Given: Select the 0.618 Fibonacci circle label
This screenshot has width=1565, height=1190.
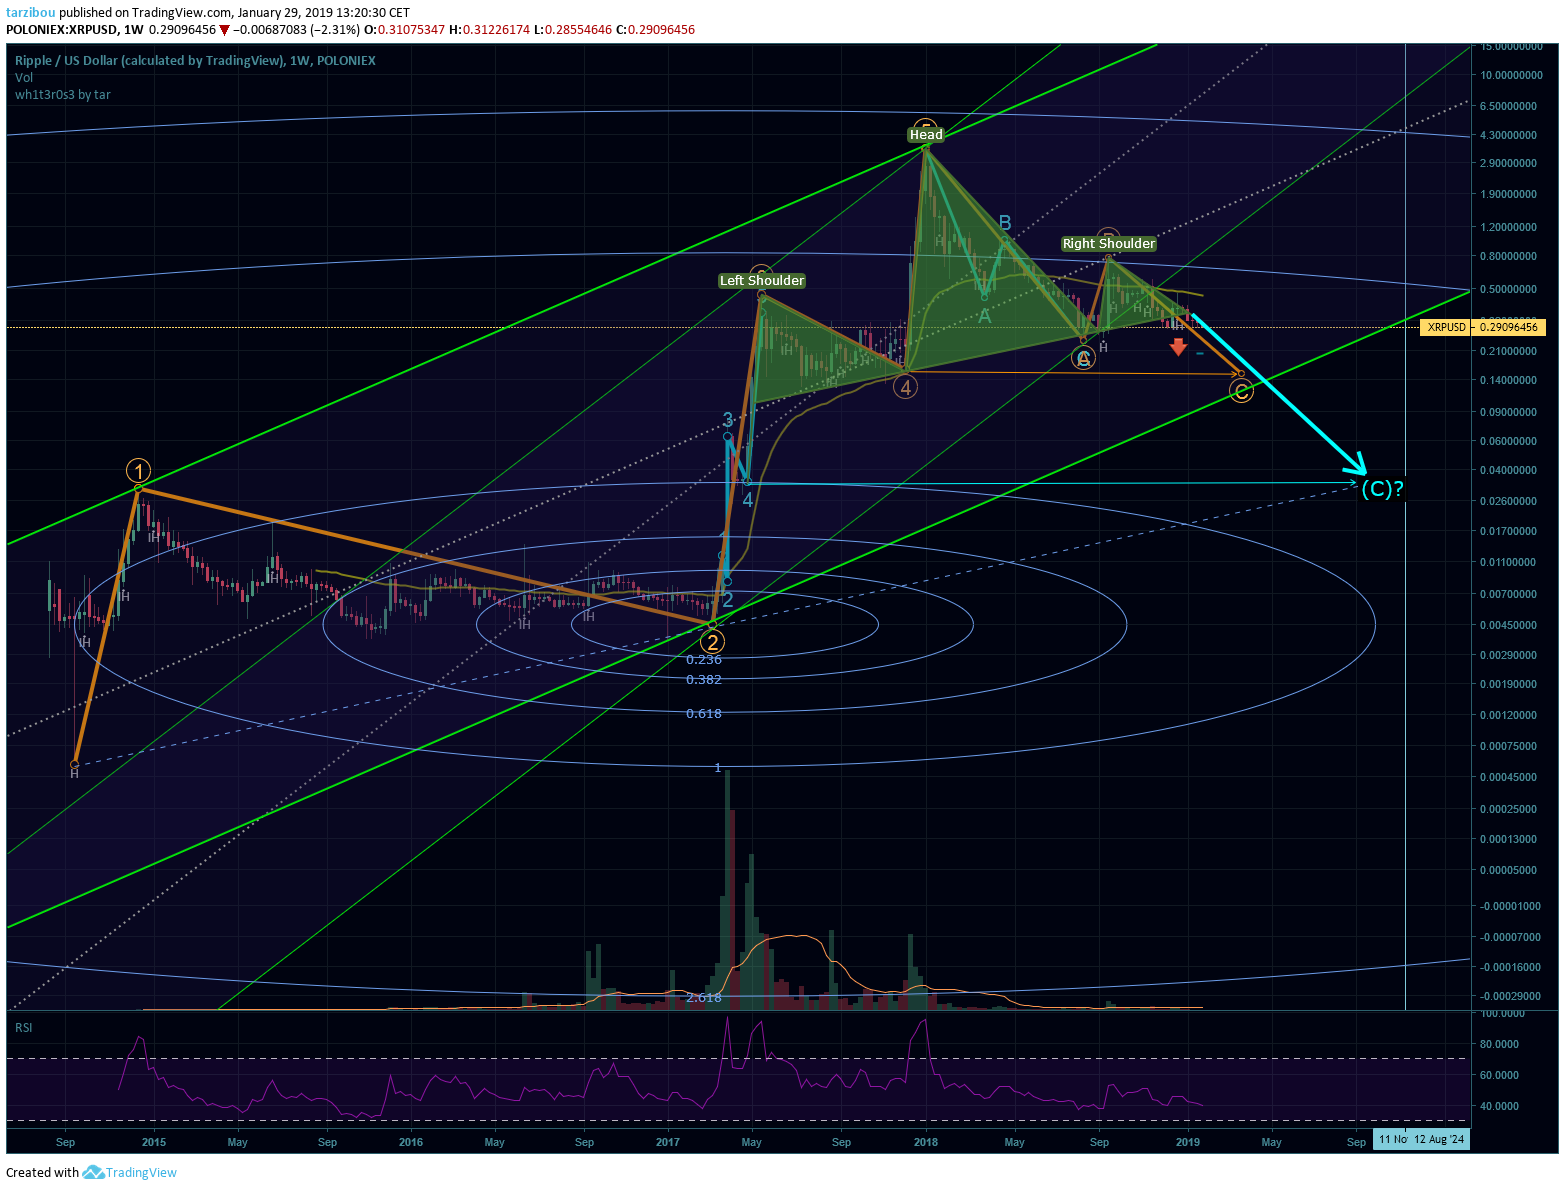Looking at the screenshot, I should coord(704,714).
